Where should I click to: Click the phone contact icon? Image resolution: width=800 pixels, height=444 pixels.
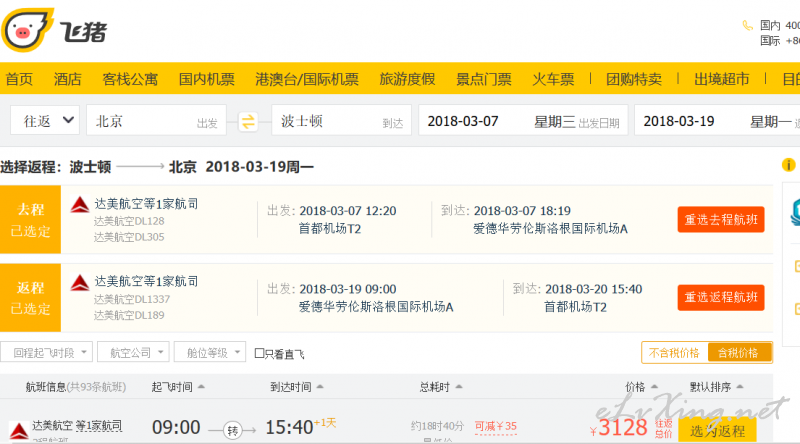click(747, 26)
